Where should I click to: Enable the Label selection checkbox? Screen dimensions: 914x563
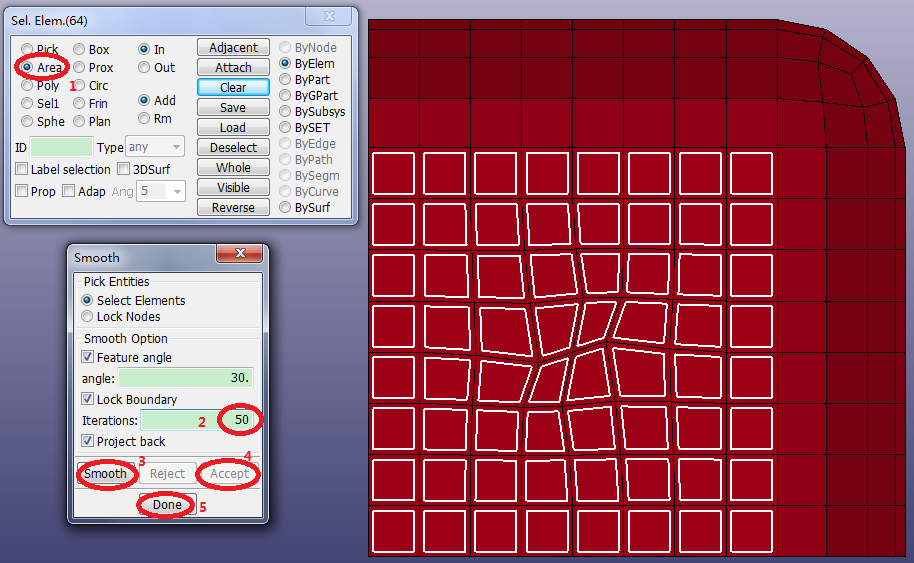pyautogui.click(x=22, y=170)
